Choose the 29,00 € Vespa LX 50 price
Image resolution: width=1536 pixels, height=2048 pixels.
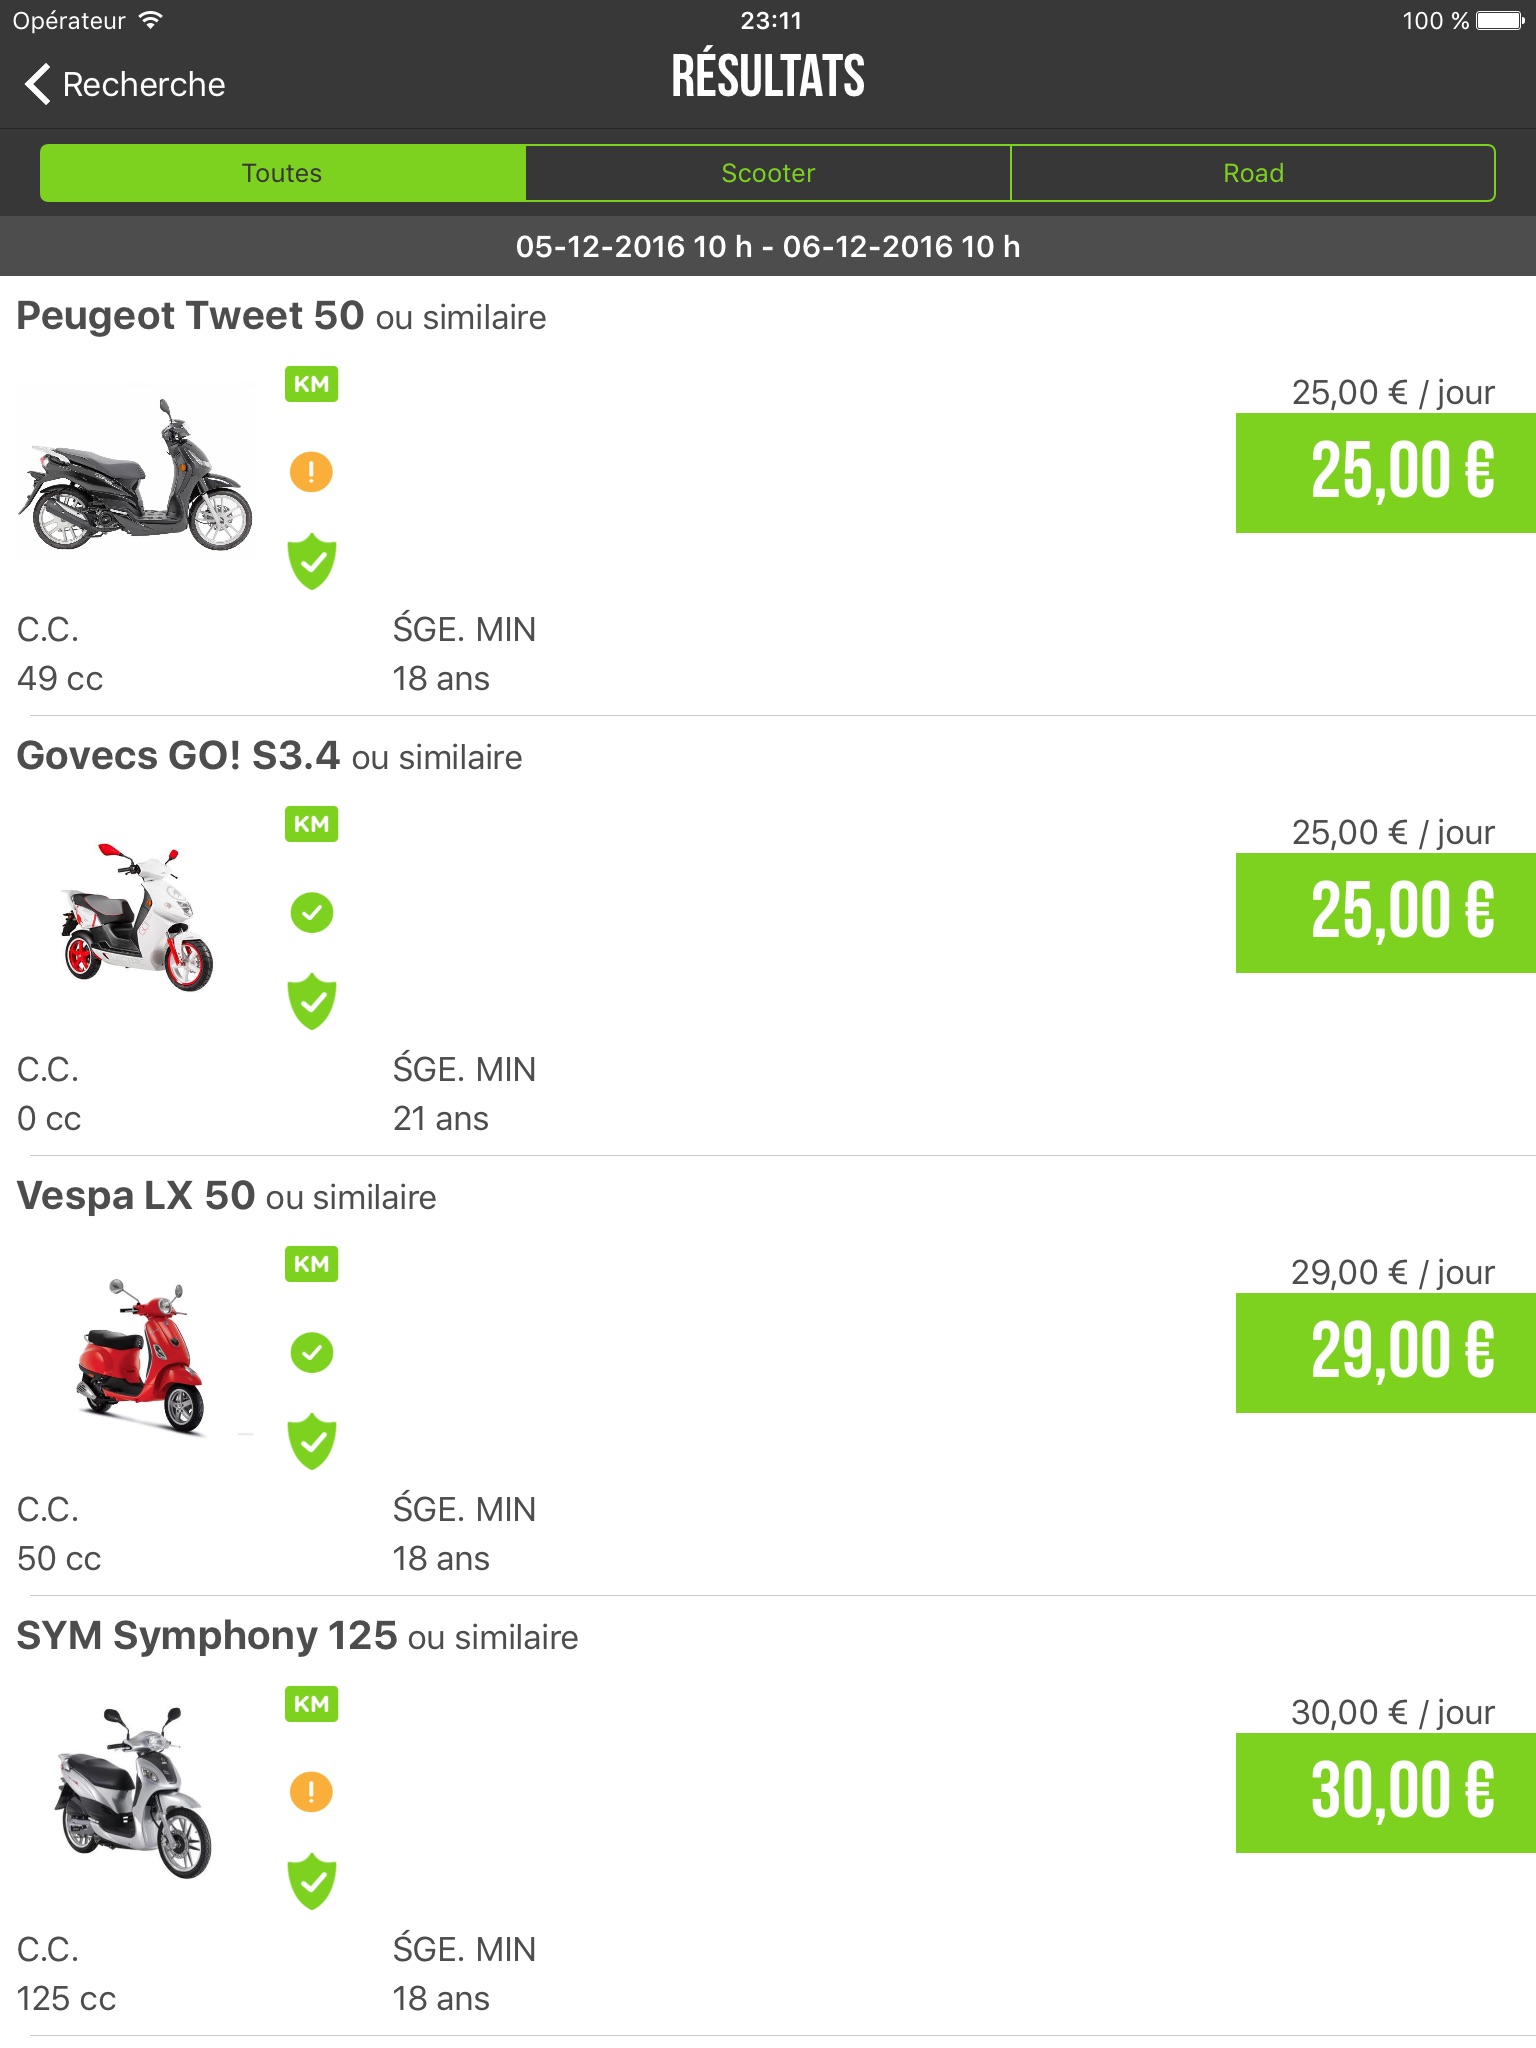click(x=1385, y=1352)
